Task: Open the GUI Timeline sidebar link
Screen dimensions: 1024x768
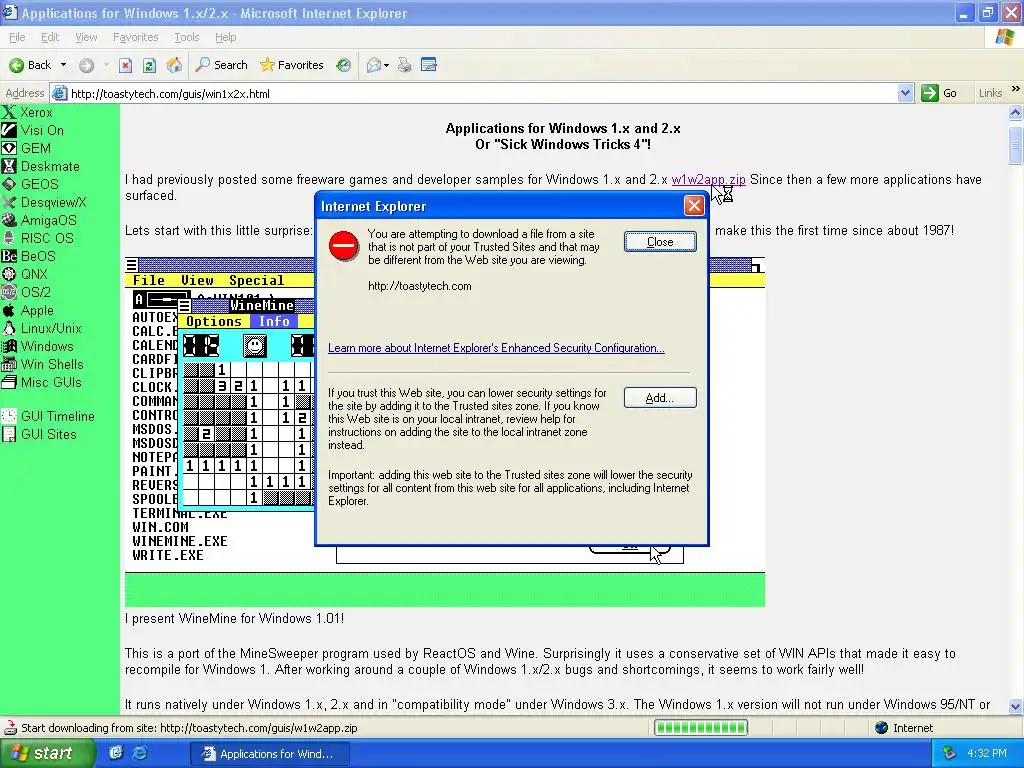Action: click(x=57, y=416)
